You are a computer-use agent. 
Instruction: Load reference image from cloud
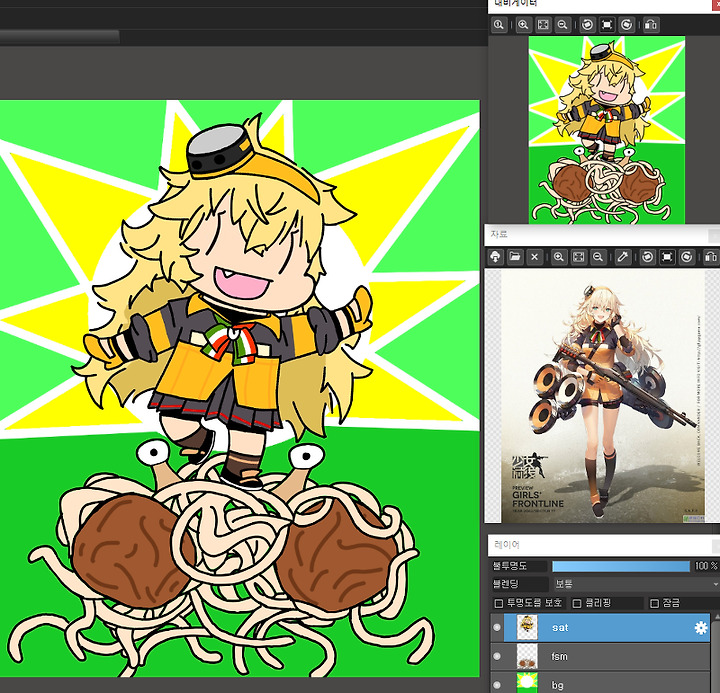pos(495,257)
